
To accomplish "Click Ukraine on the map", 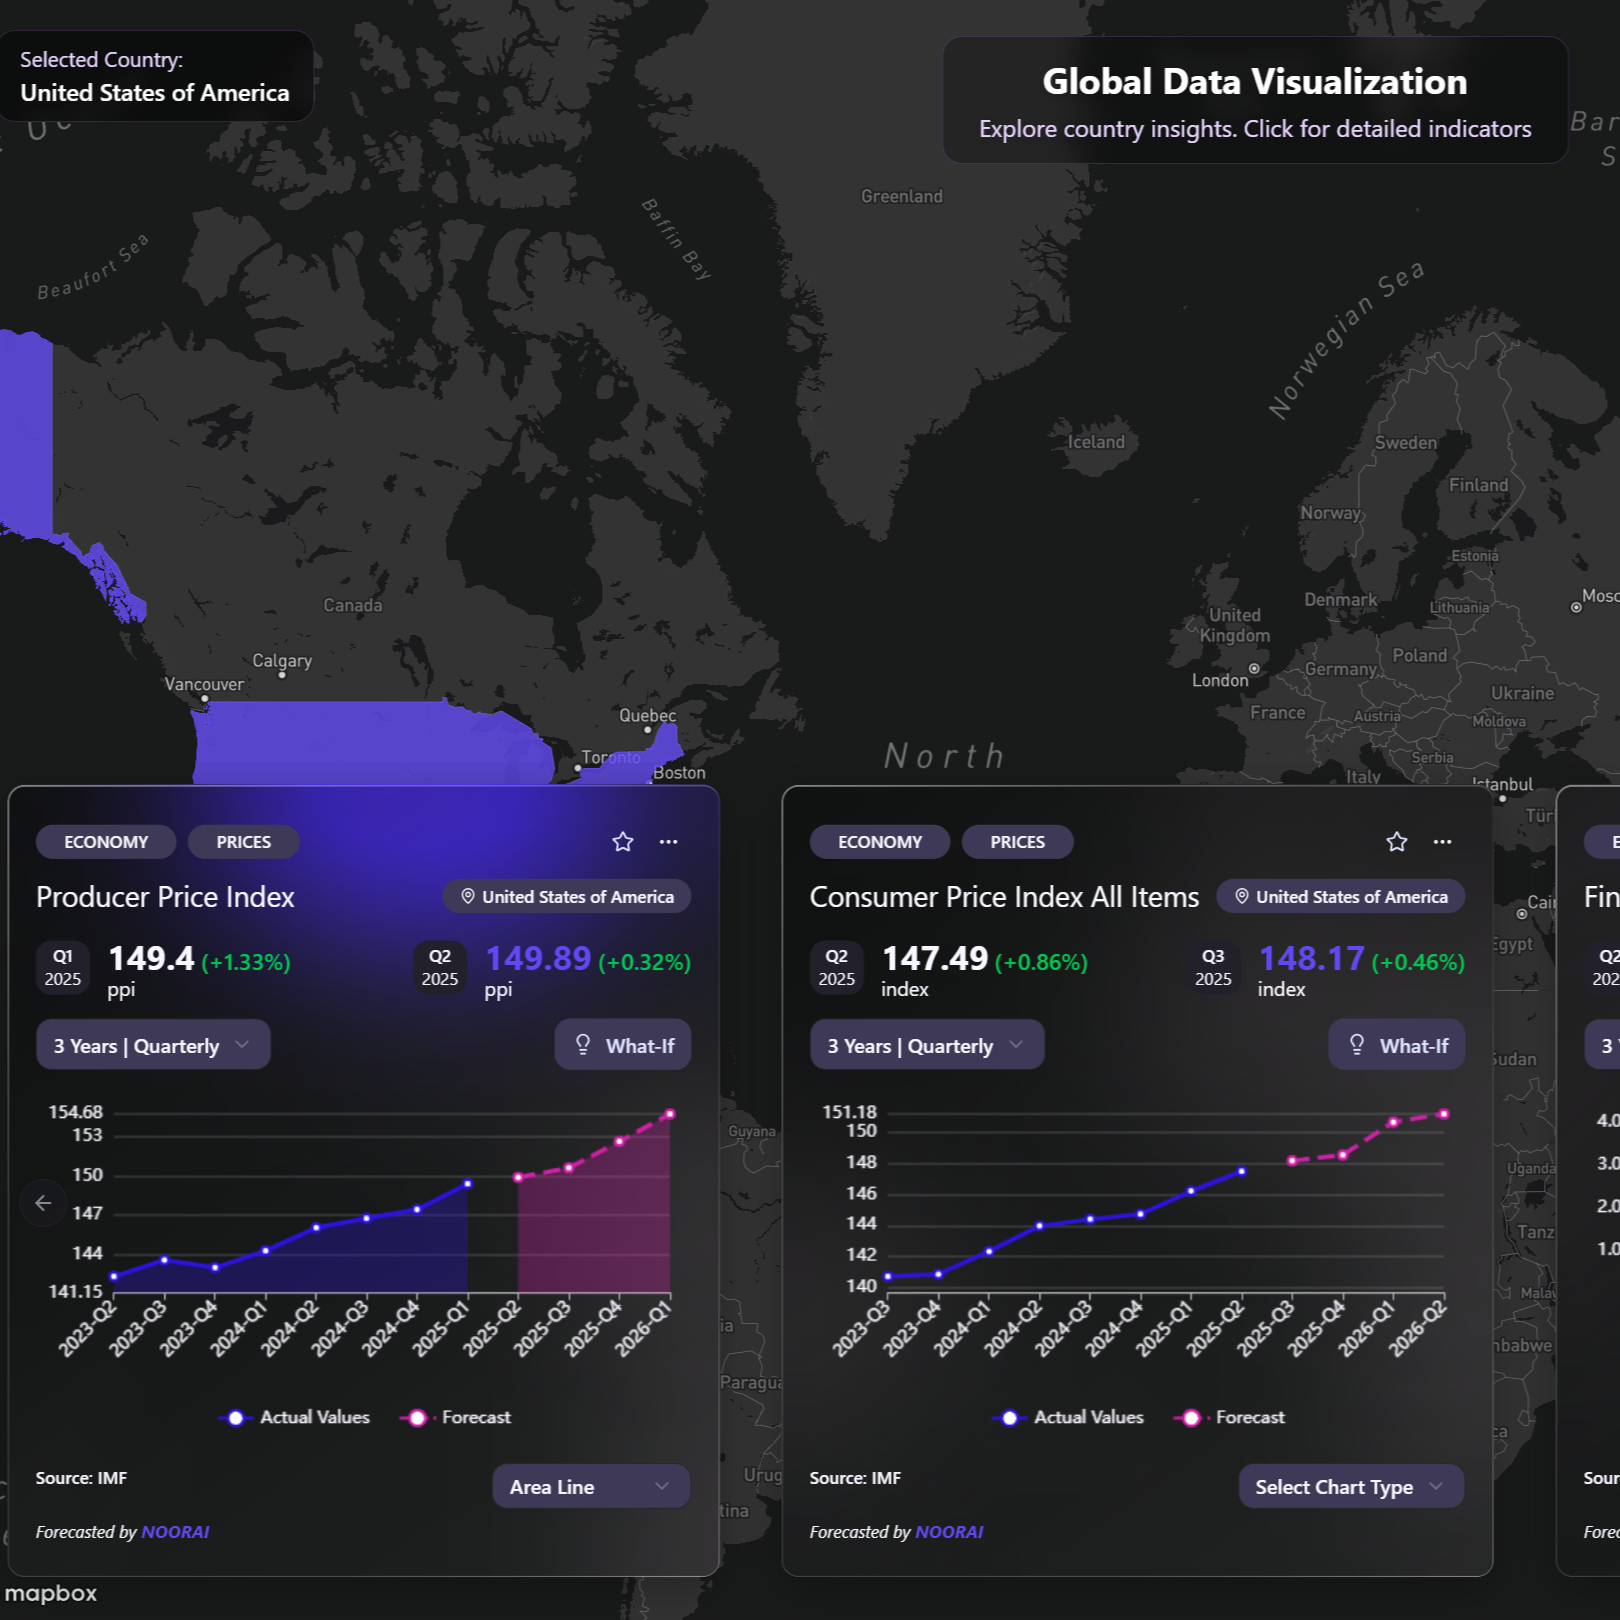I will (1523, 693).
